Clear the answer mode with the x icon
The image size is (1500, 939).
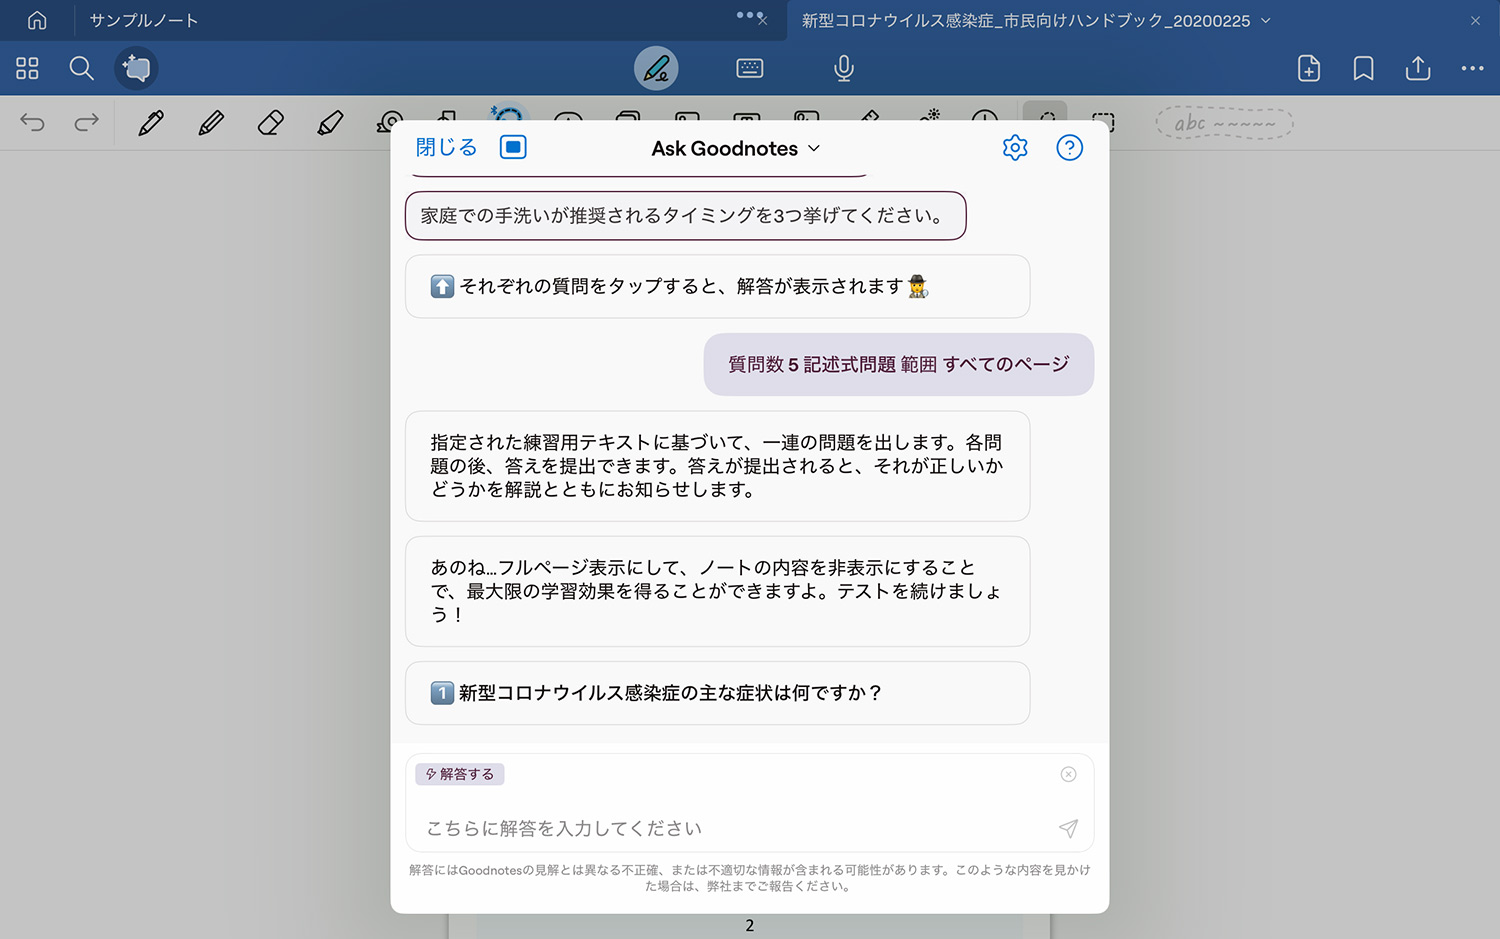point(1068,774)
